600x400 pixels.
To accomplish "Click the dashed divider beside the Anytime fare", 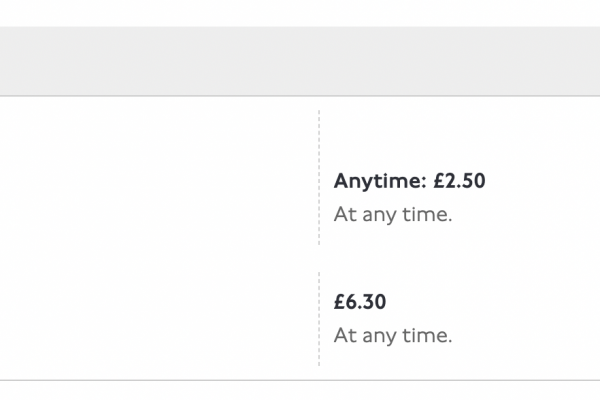I will coord(319,178).
